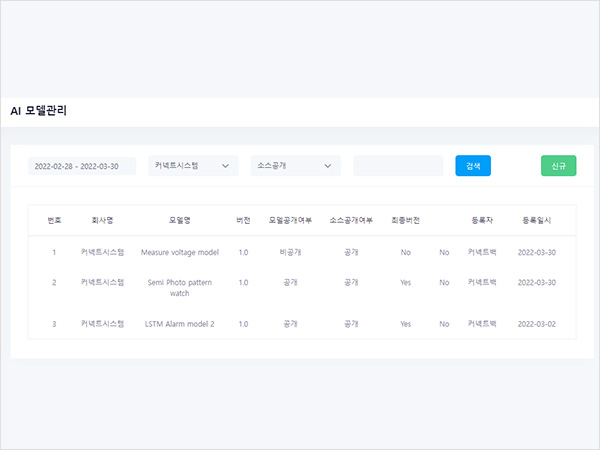This screenshot has height=450, width=600.
Task: Click the 최종버전 column header
Action: click(405, 220)
